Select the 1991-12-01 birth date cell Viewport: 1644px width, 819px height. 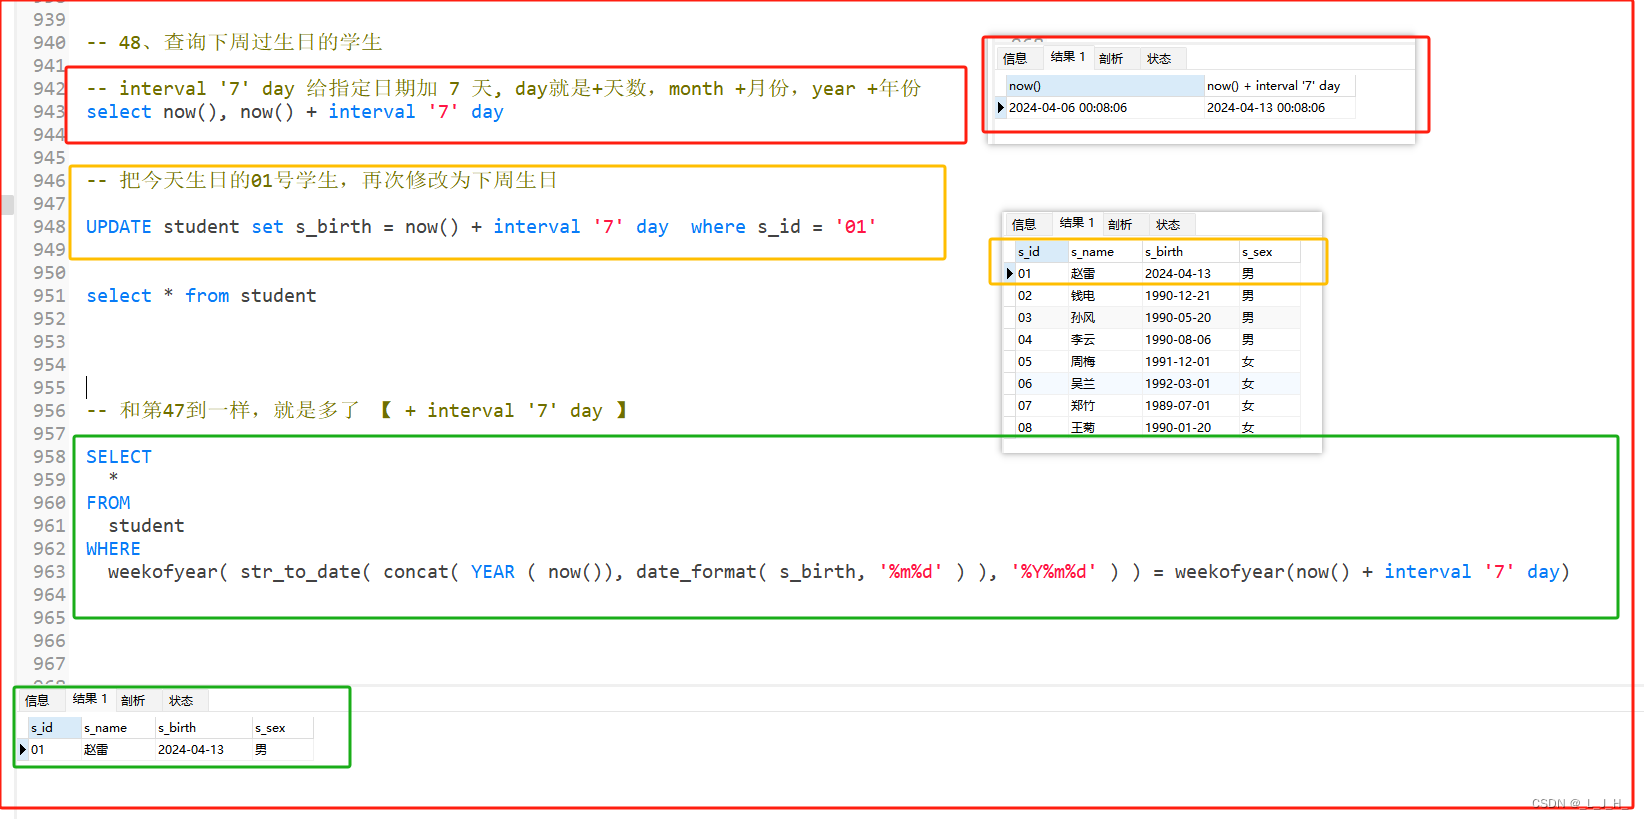point(1191,362)
